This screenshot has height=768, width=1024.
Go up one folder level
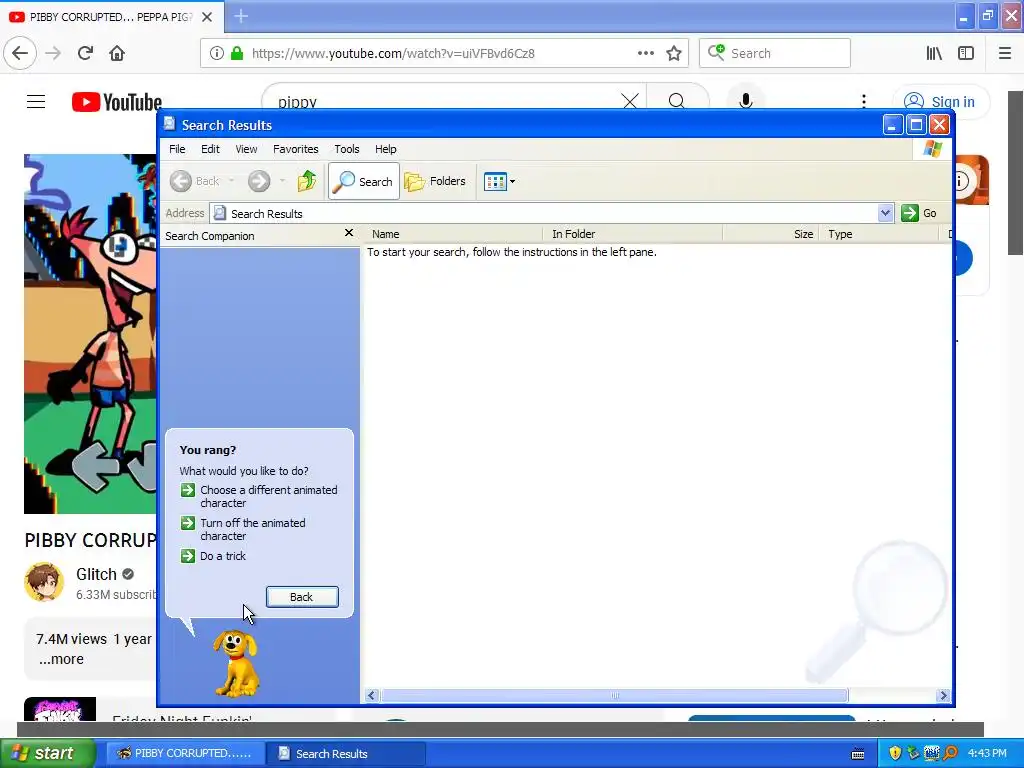(x=307, y=181)
